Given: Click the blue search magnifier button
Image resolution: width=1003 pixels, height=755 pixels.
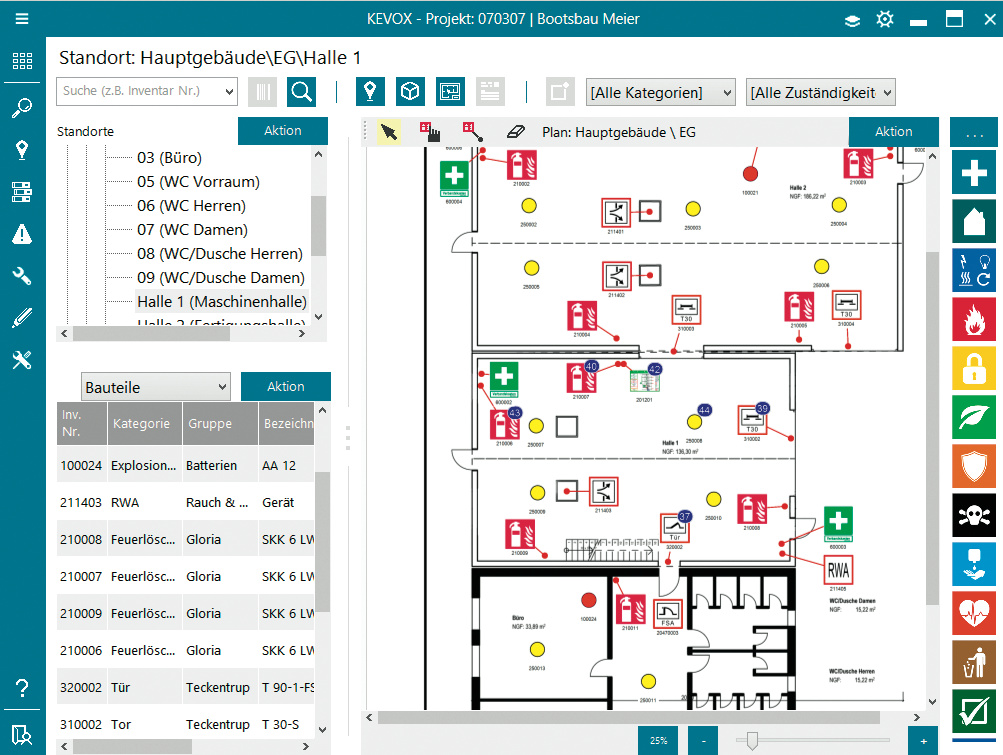Looking at the screenshot, I should coord(301,92).
